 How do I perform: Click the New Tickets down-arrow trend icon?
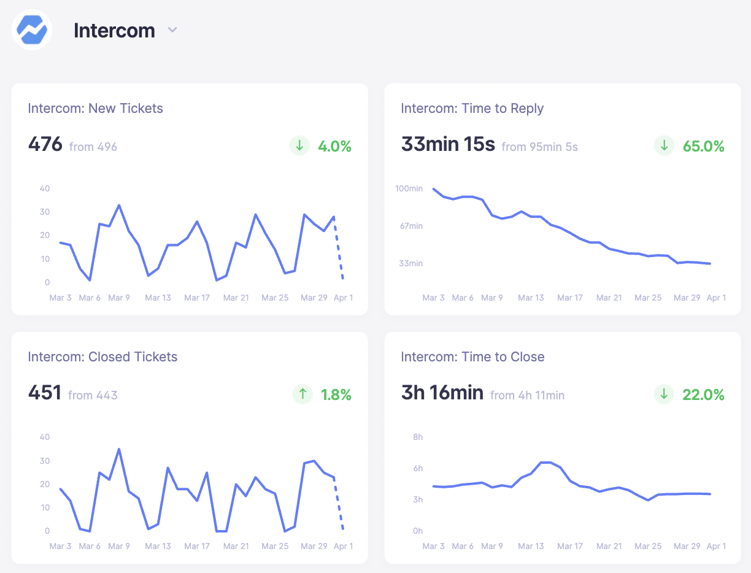[x=299, y=146]
